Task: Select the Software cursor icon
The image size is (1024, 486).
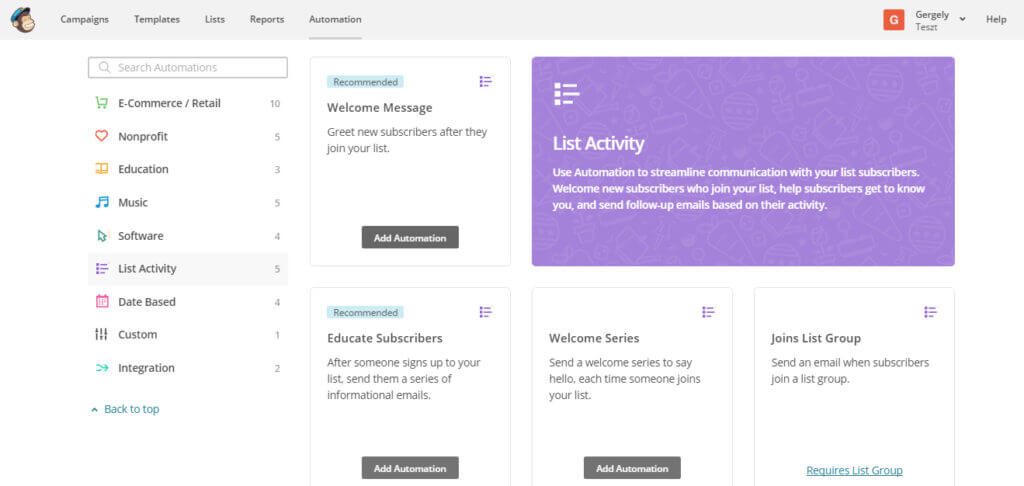Action: pyautogui.click(x=101, y=236)
